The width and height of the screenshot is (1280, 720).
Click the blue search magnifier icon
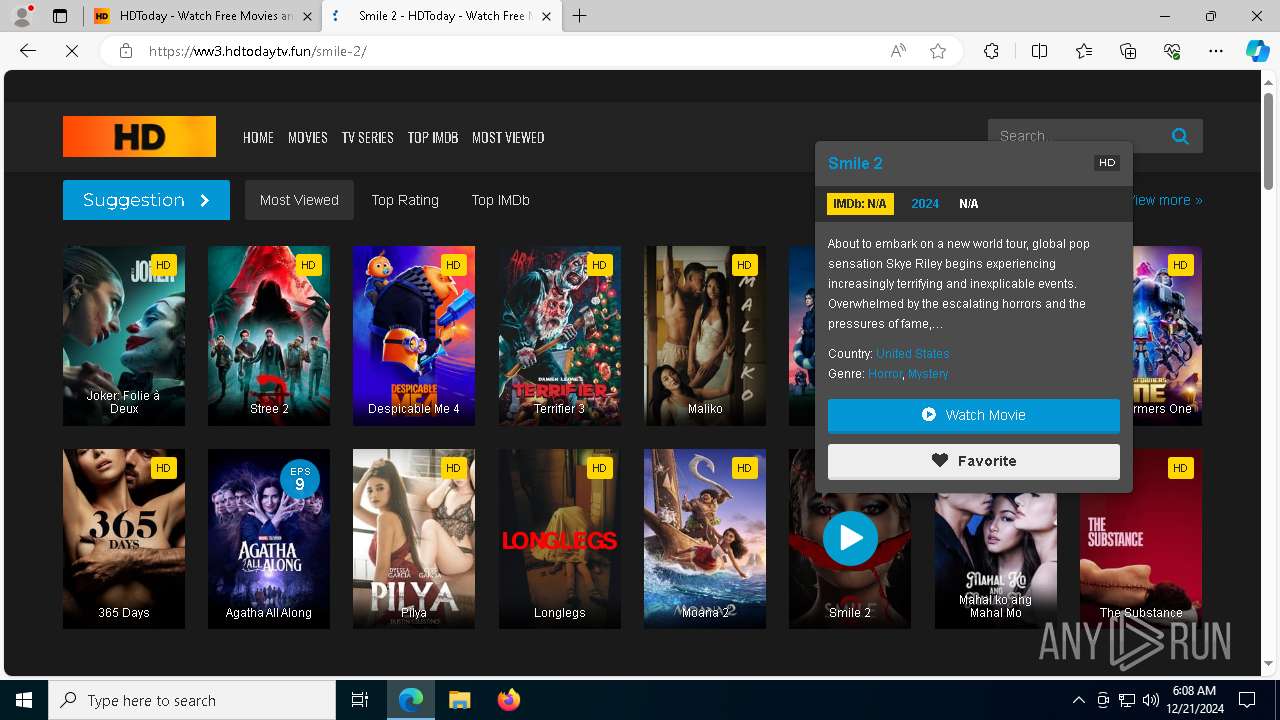pos(1180,136)
